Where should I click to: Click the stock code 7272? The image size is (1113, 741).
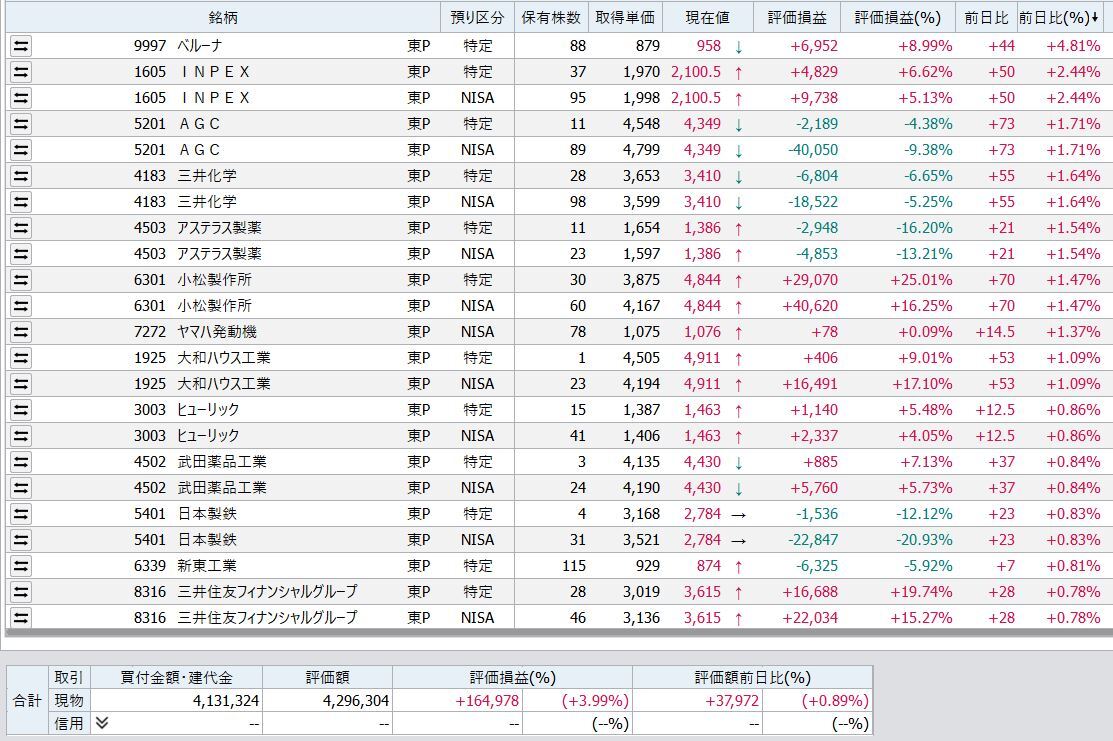coord(150,332)
